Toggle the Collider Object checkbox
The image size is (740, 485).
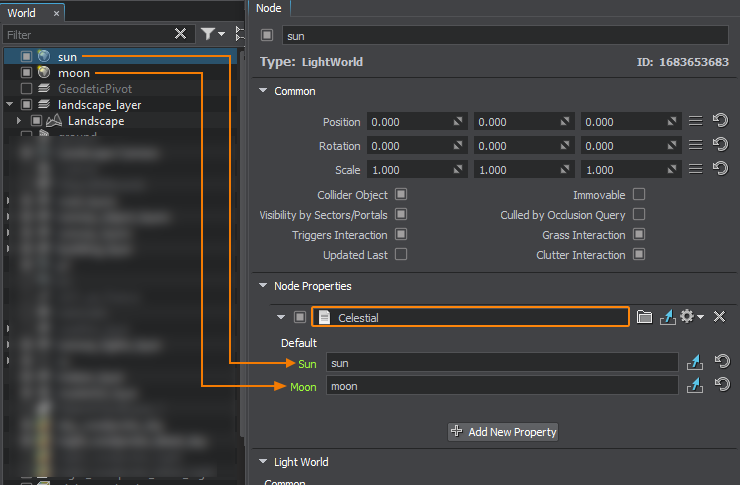(401, 195)
